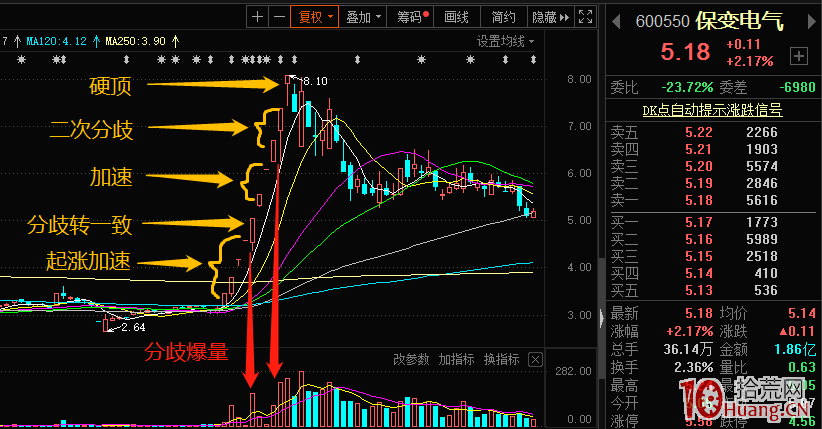Screen dimensions: 822x429
Task: Click the 委比 value -23.72%
Action: coord(687,87)
